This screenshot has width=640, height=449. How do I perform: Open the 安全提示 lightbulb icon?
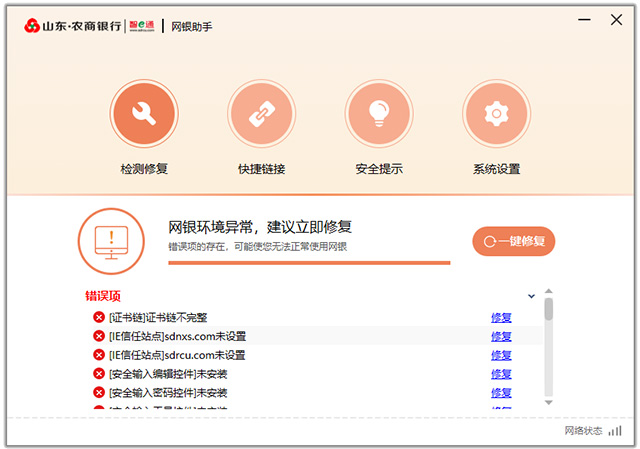coord(379,113)
